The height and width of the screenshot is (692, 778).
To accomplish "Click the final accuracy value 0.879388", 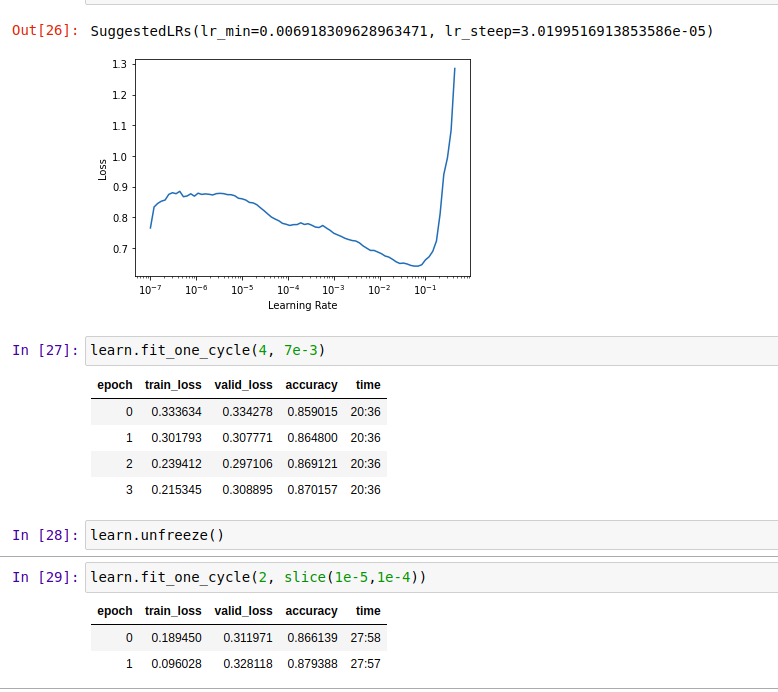I will coord(311,664).
